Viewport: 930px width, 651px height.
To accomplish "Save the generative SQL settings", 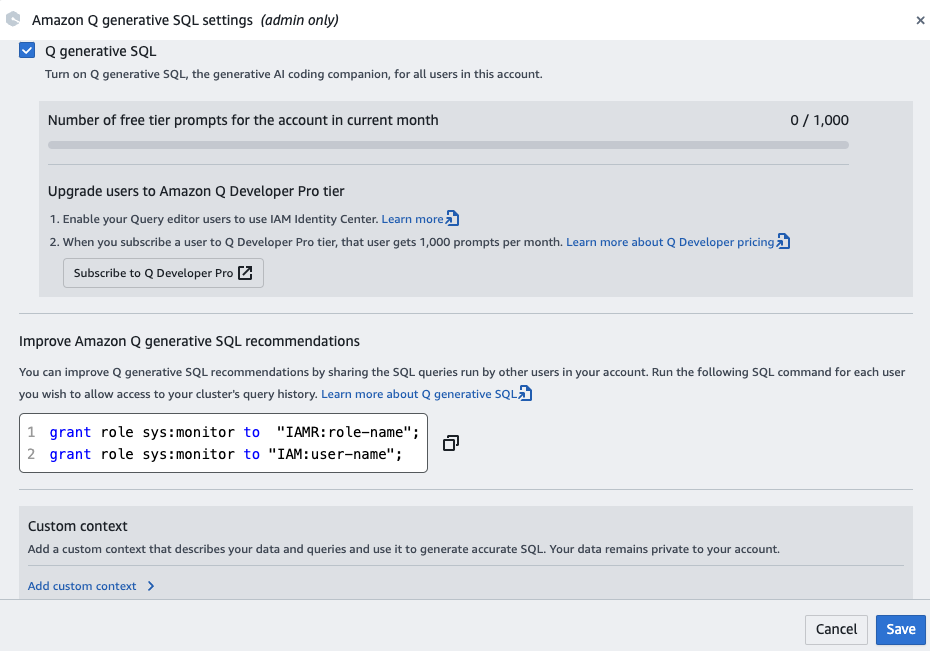I will (x=900, y=629).
